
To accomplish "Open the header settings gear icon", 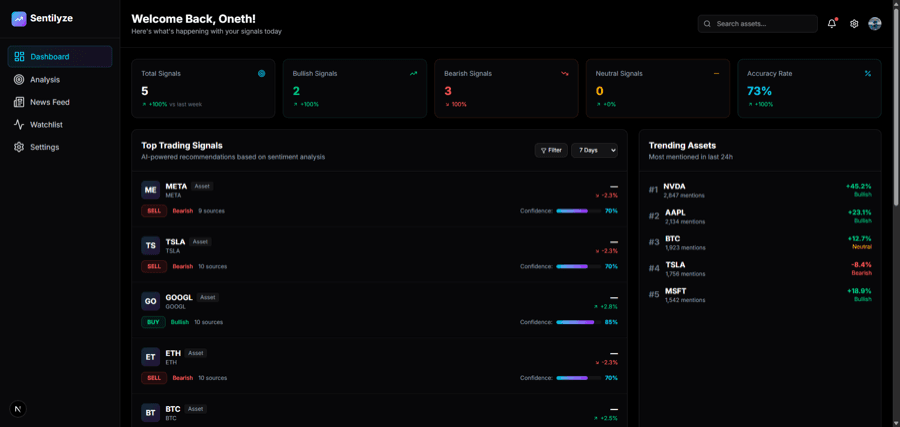I will tap(854, 24).
